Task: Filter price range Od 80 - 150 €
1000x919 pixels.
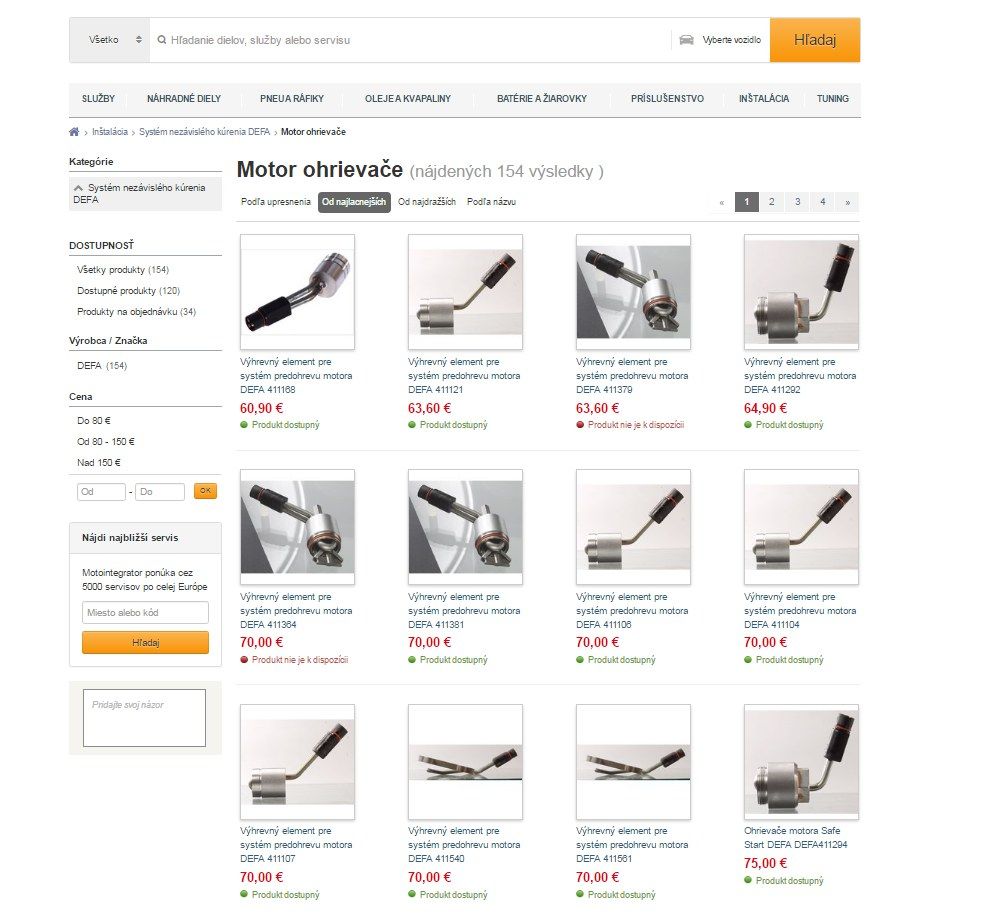Action: click(106, 441)
